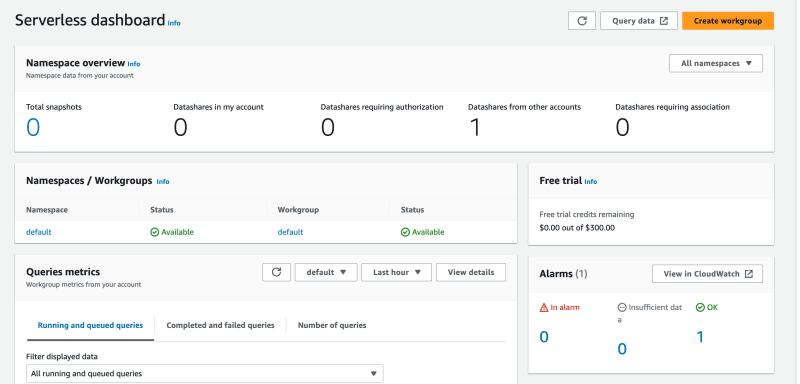The image size is (800, 384).
Task: Select the Number of queries tab
Action: pyautogui.click(x=332, y=325)
